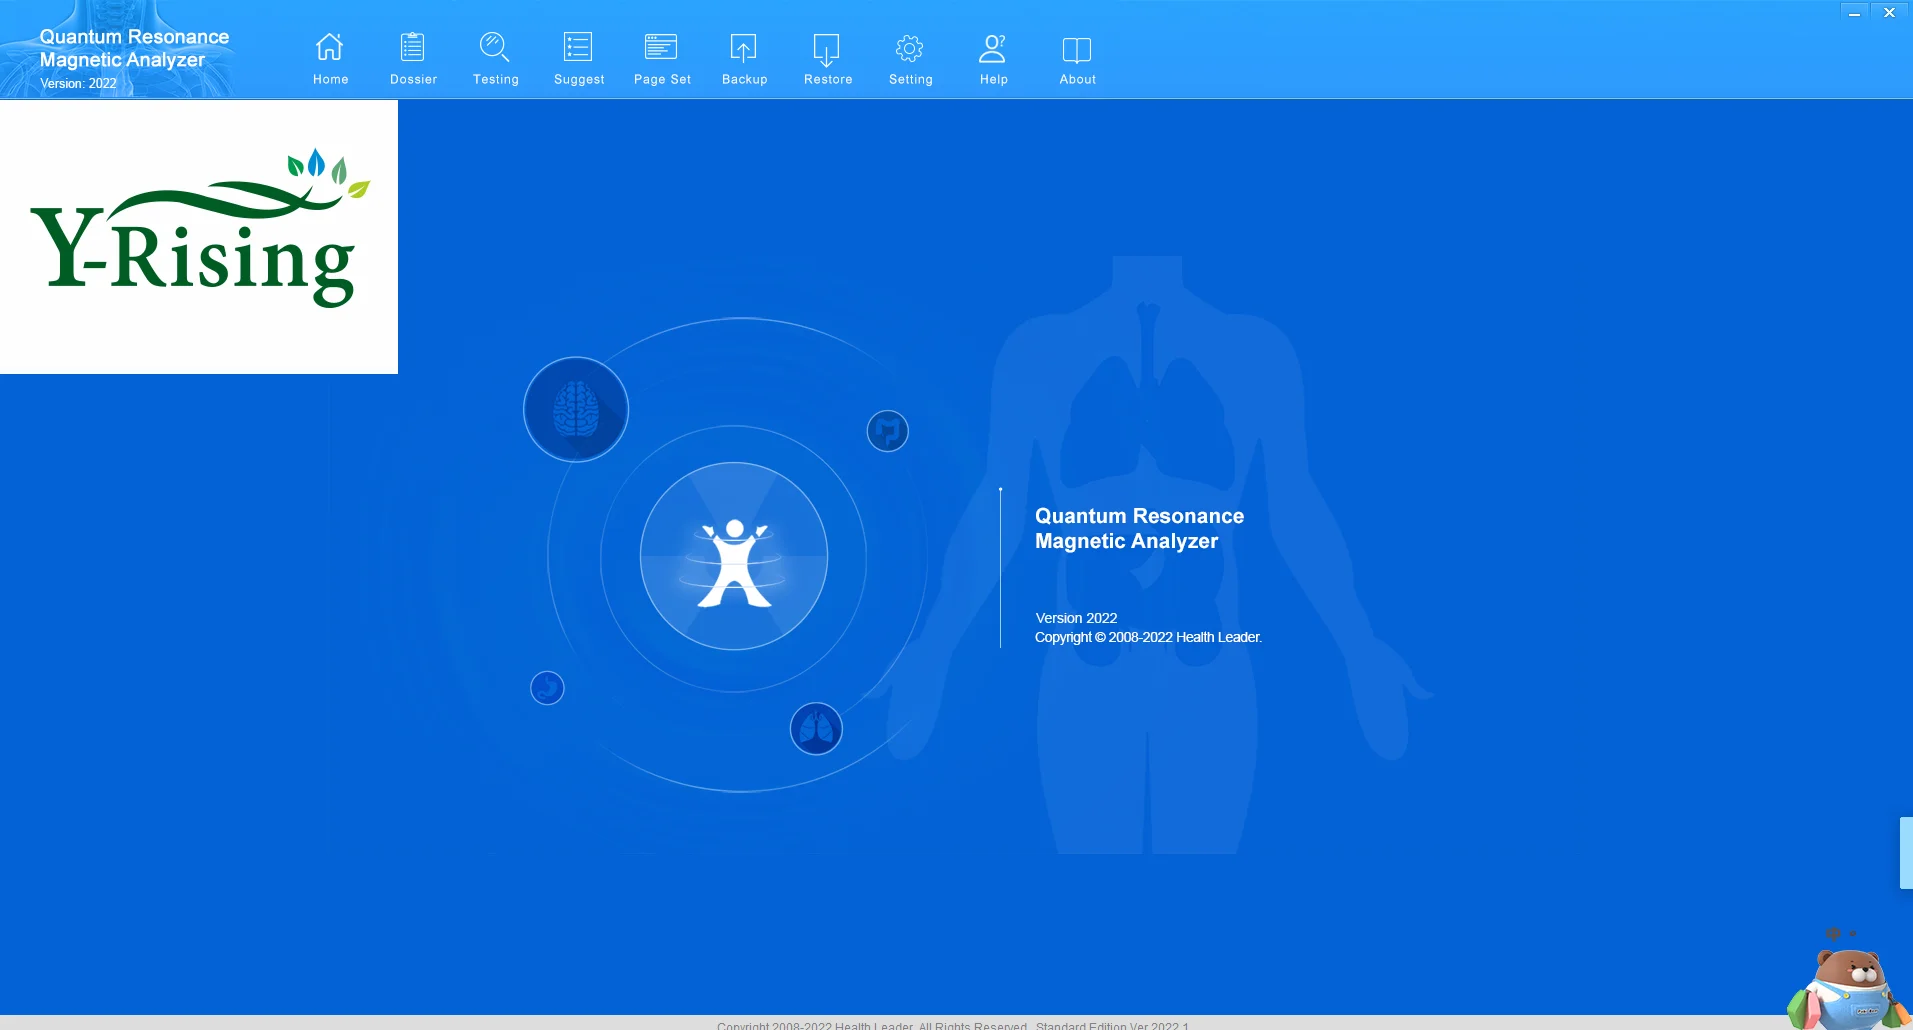Select the brain organ icon
Screen dimensions: 1913x1030
click(576, 409)
